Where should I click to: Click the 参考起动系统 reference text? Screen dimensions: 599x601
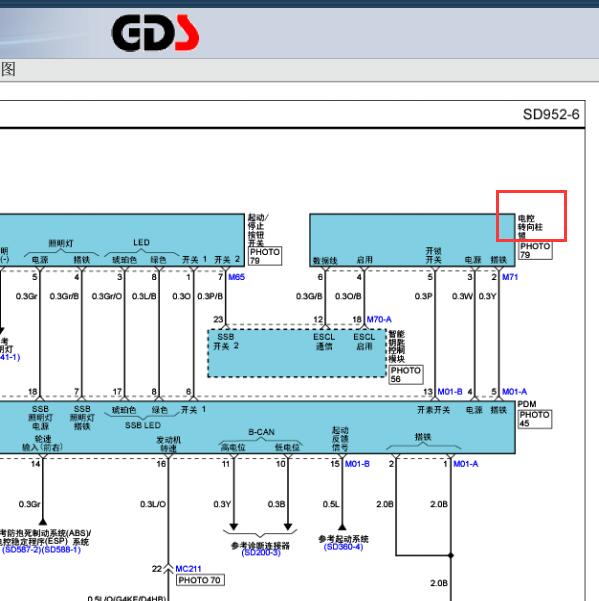343,539
